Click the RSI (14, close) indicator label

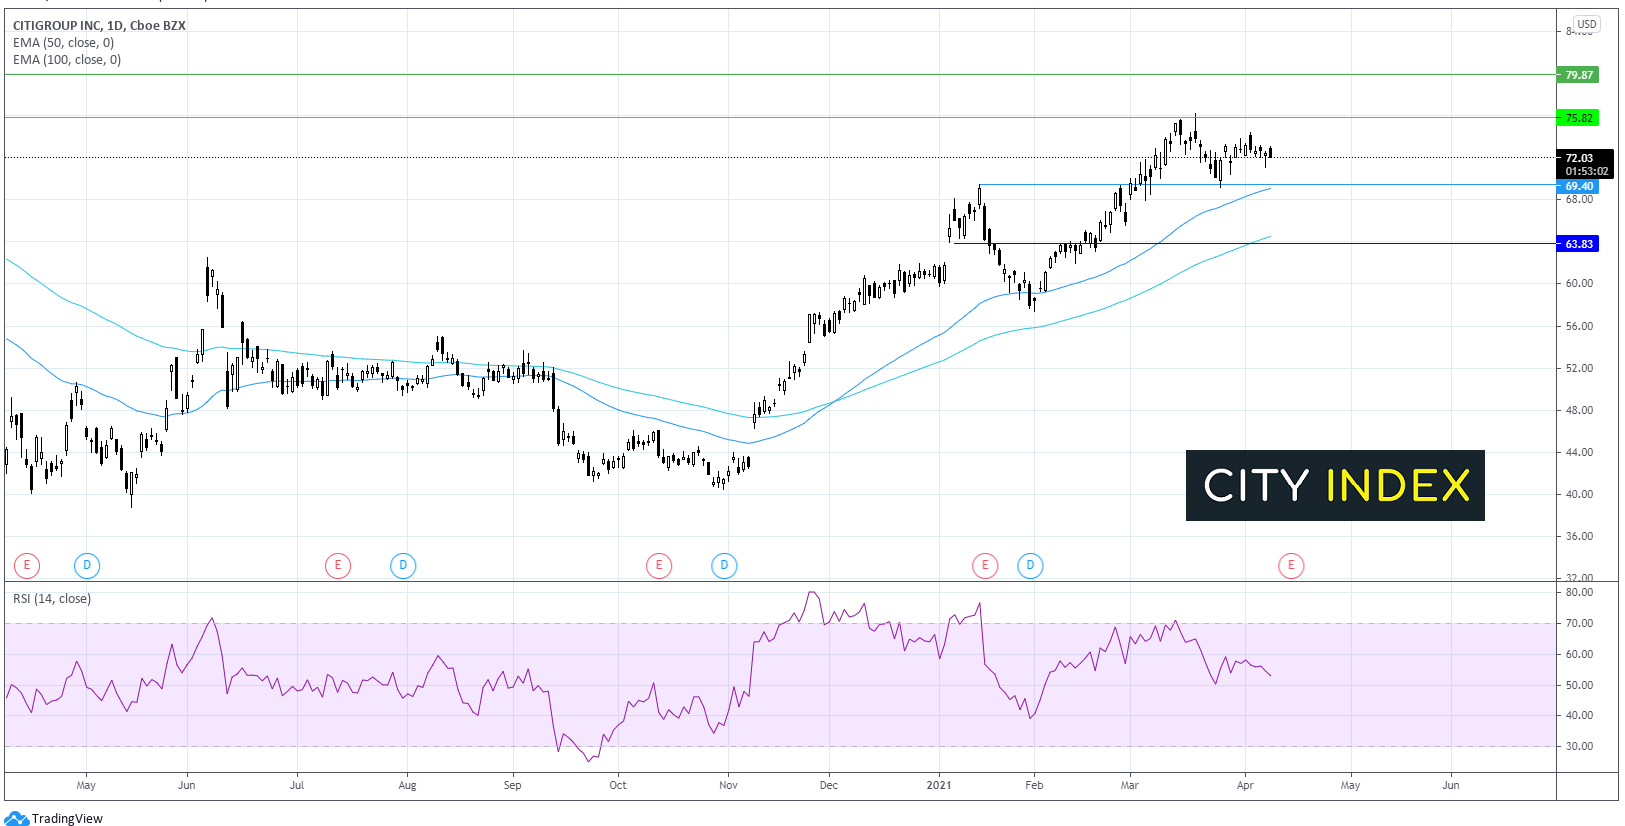pyautogui.click(x=52, y=599)
